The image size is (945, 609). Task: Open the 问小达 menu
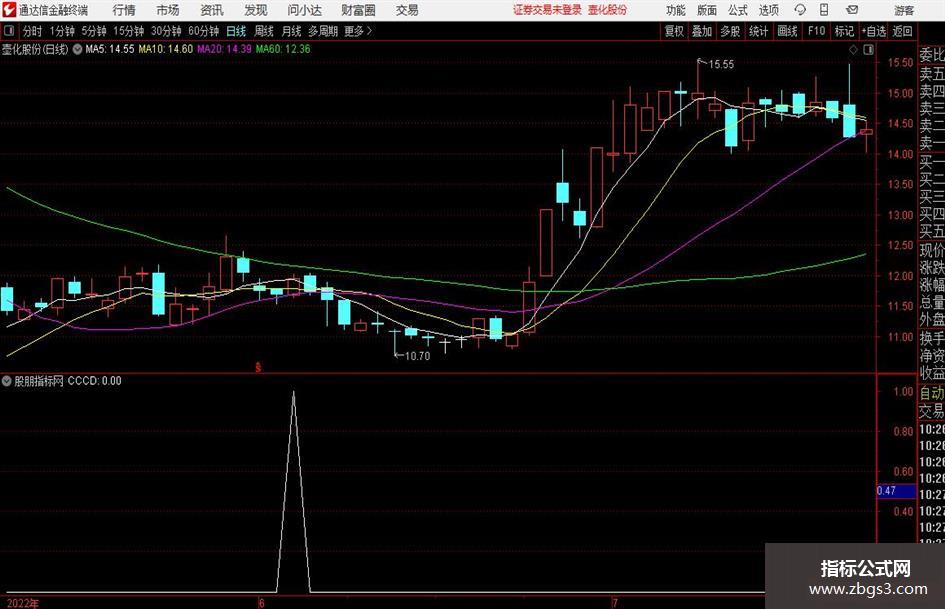[x=304, y=10]
